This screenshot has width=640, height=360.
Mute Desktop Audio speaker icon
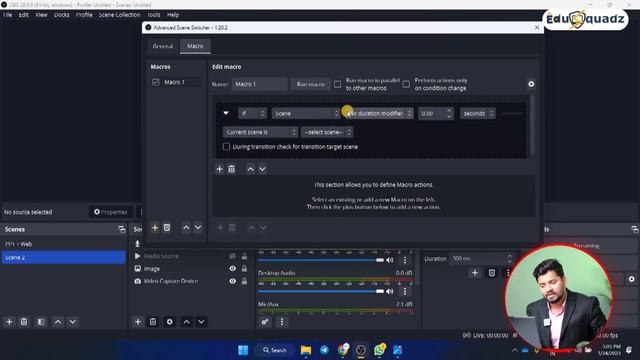tap(390, 291)
